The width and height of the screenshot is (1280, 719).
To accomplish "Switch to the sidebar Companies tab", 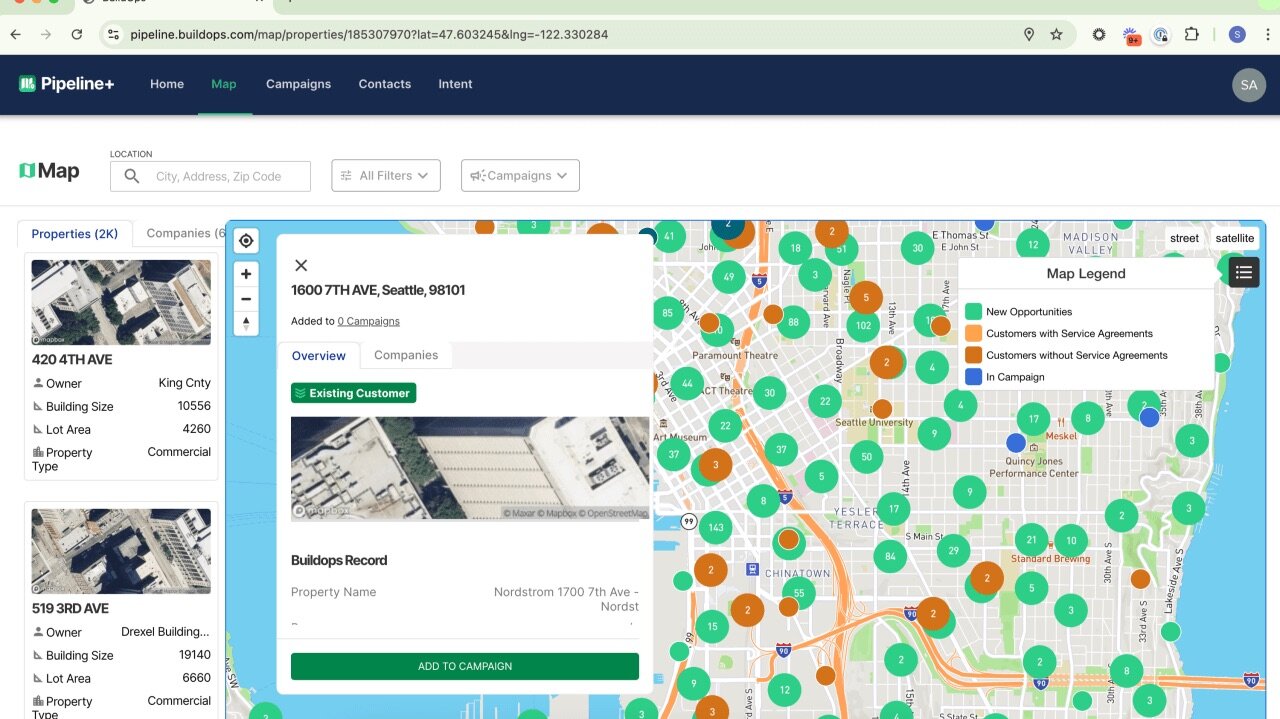I will tap(180, 234).
